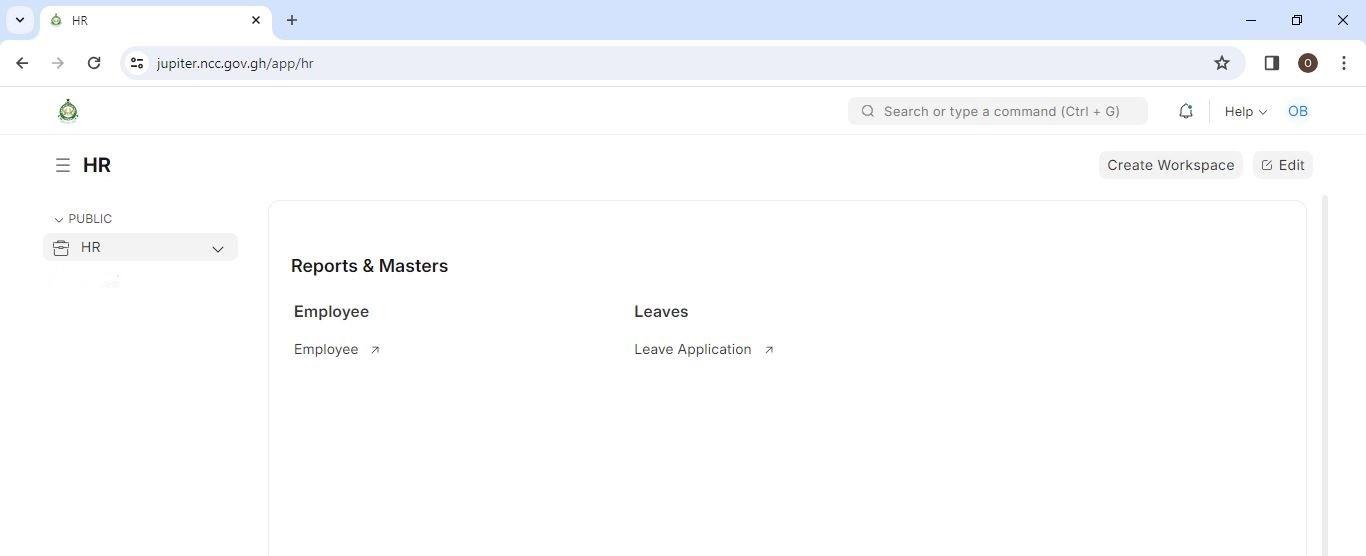Screen dimensions: 1366x556
Task: Click the Create Workspace button
Action: (1170, 165)
